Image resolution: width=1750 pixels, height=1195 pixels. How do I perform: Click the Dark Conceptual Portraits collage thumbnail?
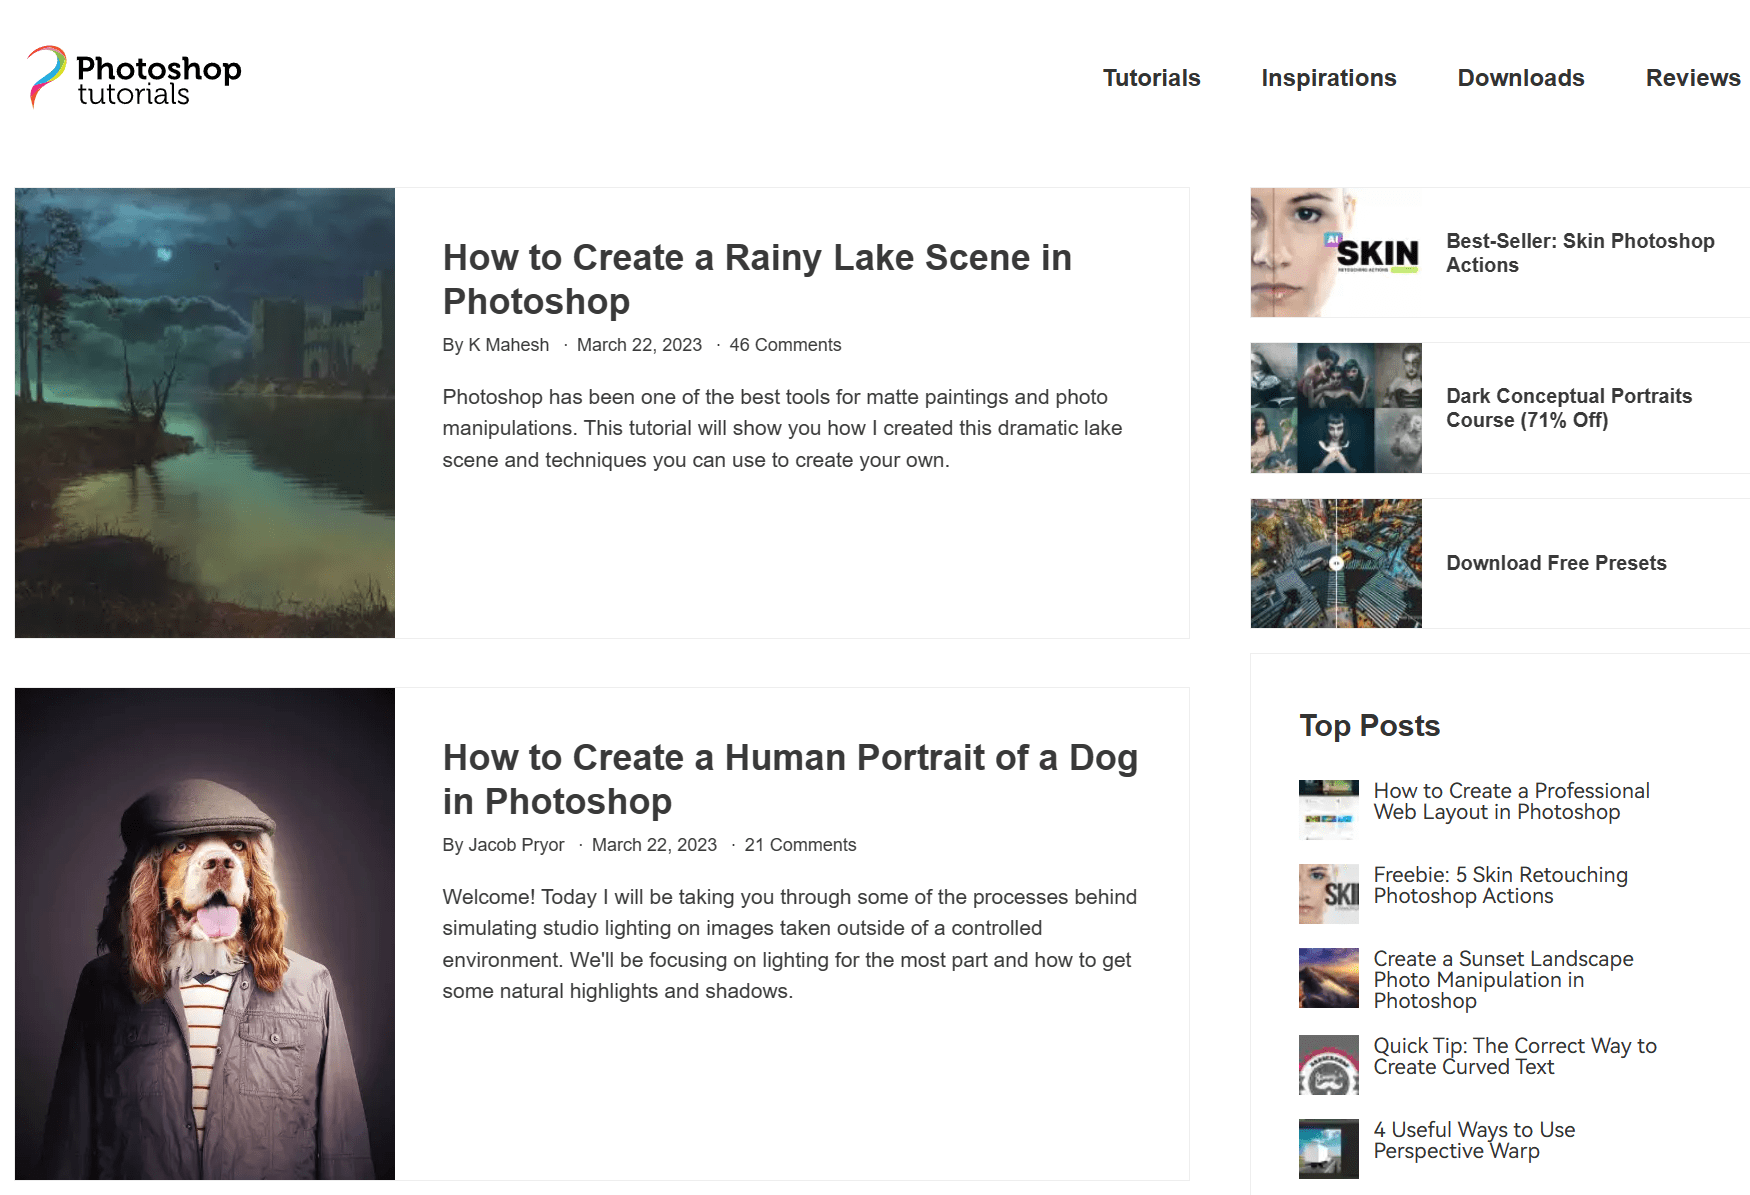[1335, 408]
